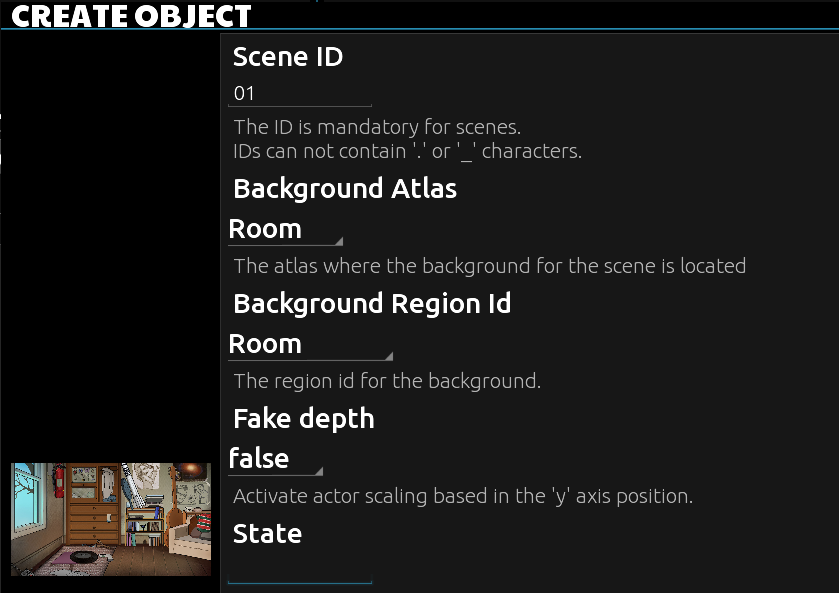Click the empty State input field

pyautogui.click(x=299, y=571)
